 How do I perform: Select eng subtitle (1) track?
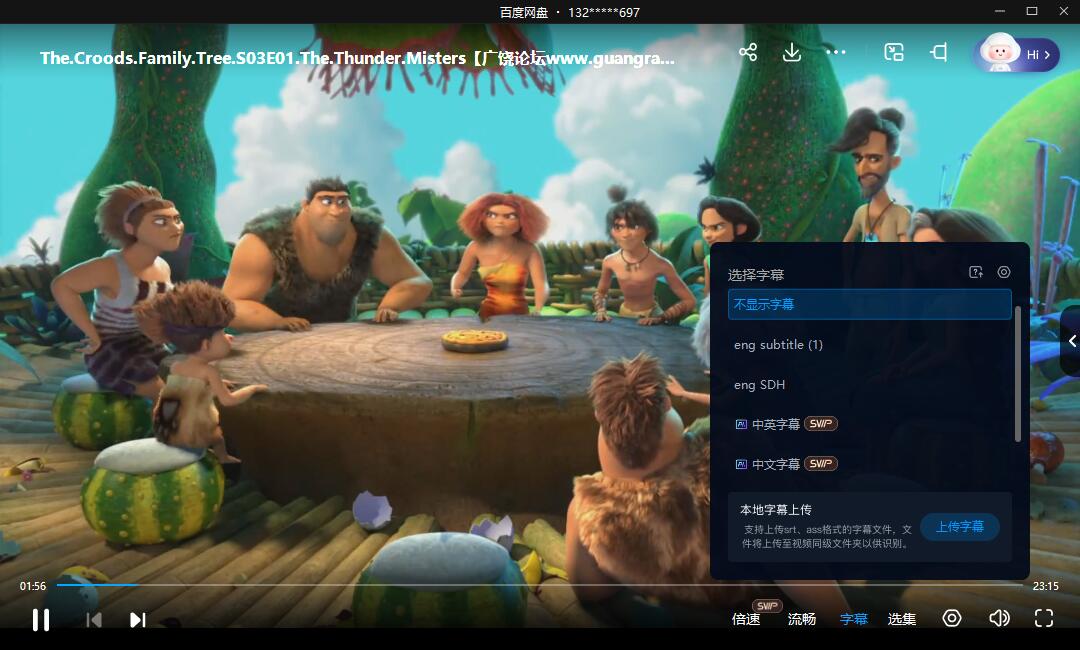click(x=869, y=344)
